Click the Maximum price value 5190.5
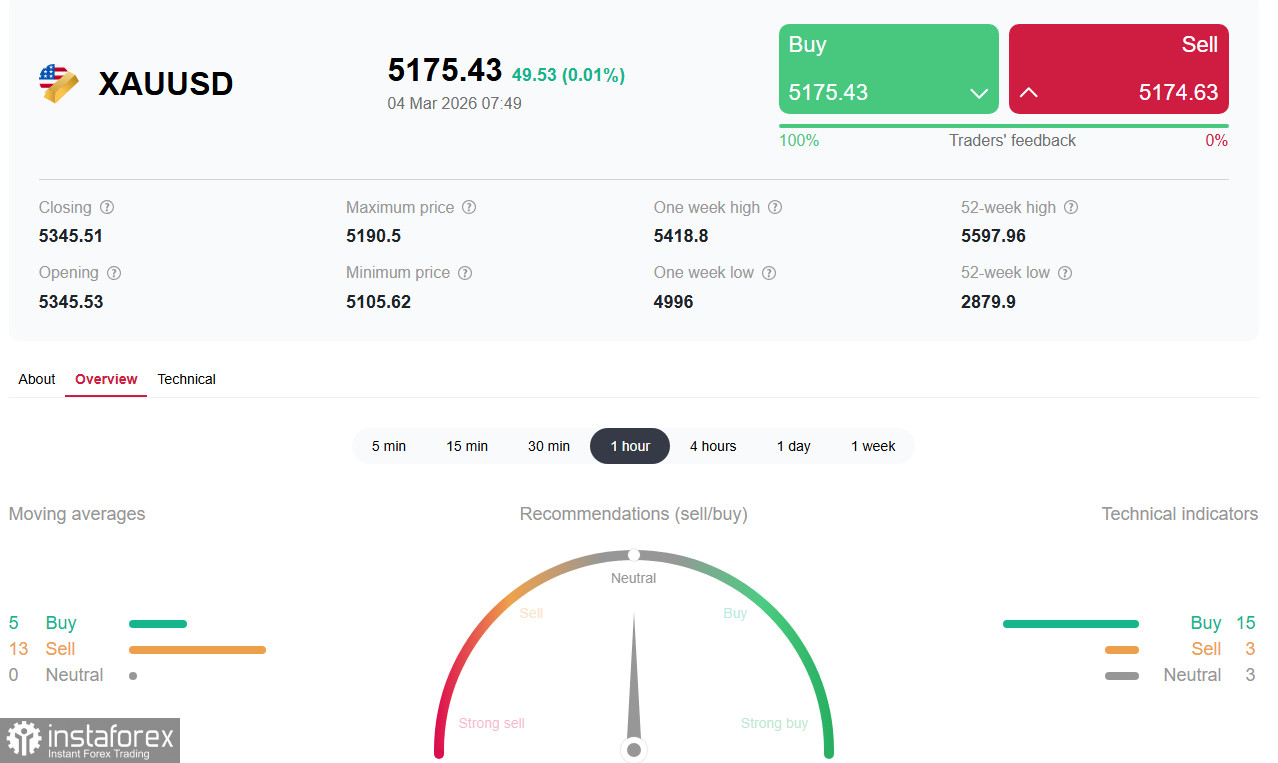 coord(374,236)
